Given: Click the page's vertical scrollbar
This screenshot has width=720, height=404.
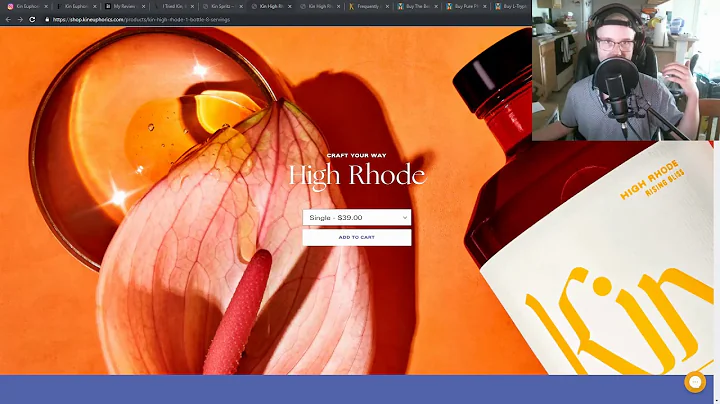Looking at the screenshot, I should point(717,271).
